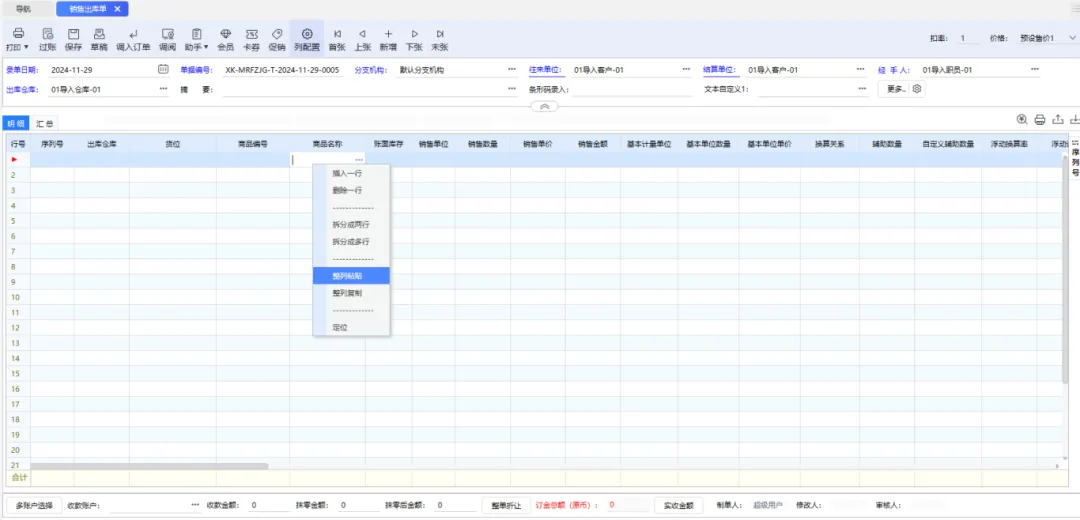Click the zoom magnifier icon above grid
Viewport: 1080px width, 520px height.
(x=1022, y=119)
